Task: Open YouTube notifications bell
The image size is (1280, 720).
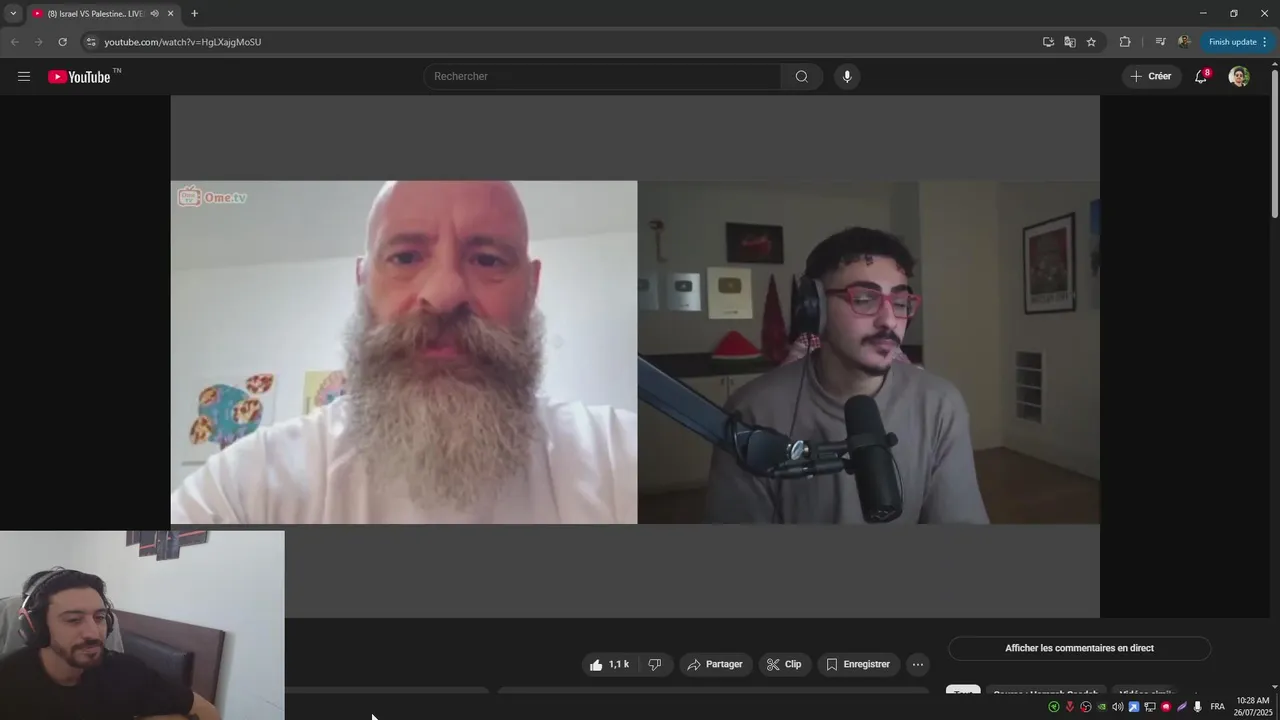Action: (x=1201, y=76)
